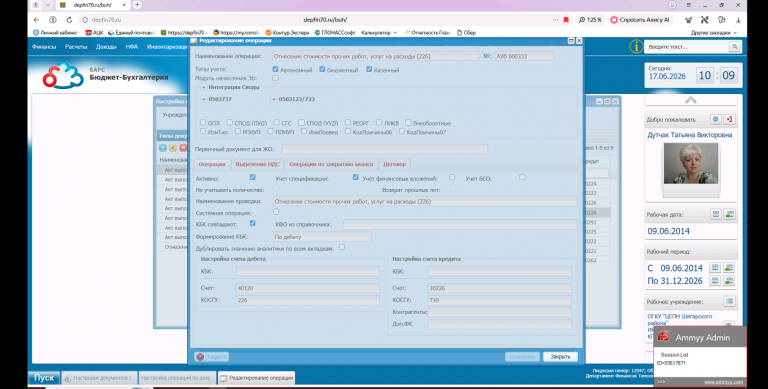
Task: Open calendar icon for period end 31.12.2026
Action: click(715, 281)
